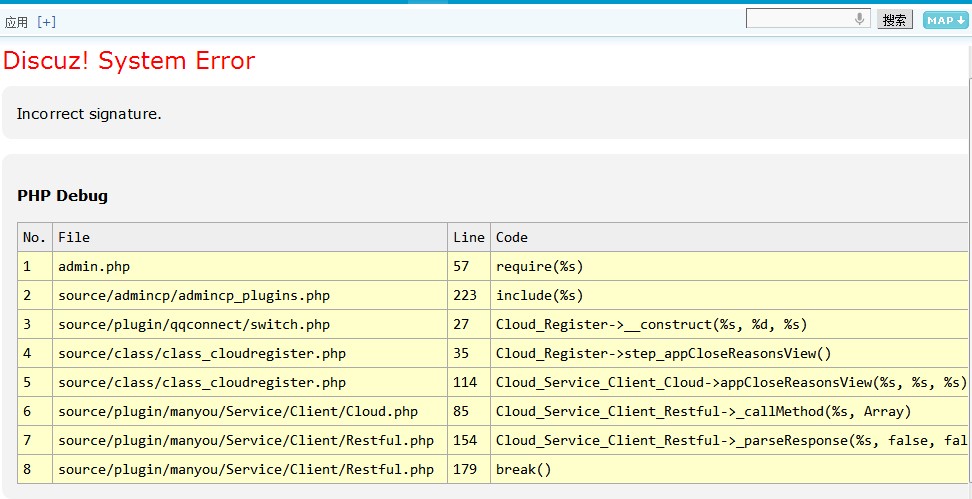Screen dimensions: 972x499
Task: Click the Code column header
Action: pos(512,237)
